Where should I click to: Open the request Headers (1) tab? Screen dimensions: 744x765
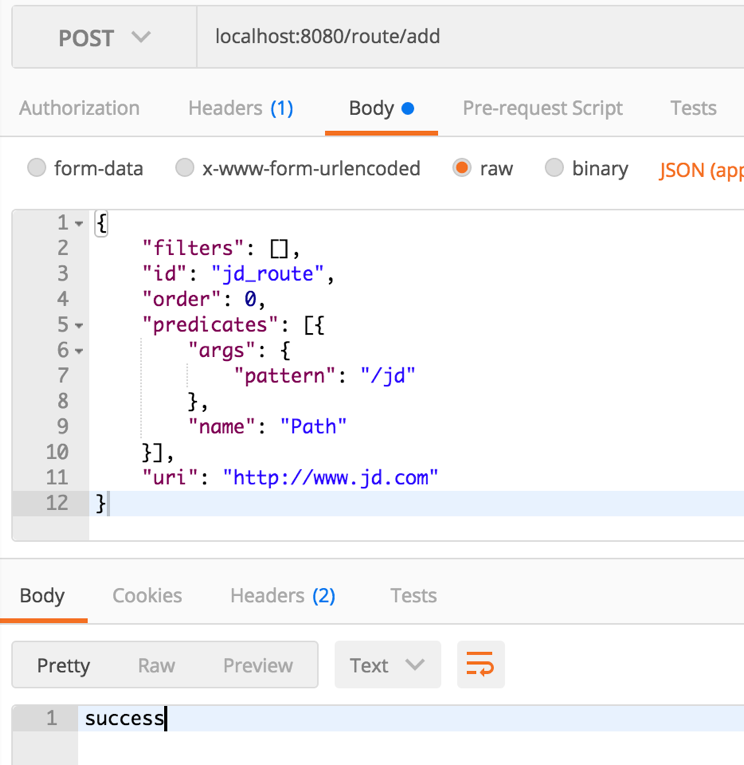point(240,108)
